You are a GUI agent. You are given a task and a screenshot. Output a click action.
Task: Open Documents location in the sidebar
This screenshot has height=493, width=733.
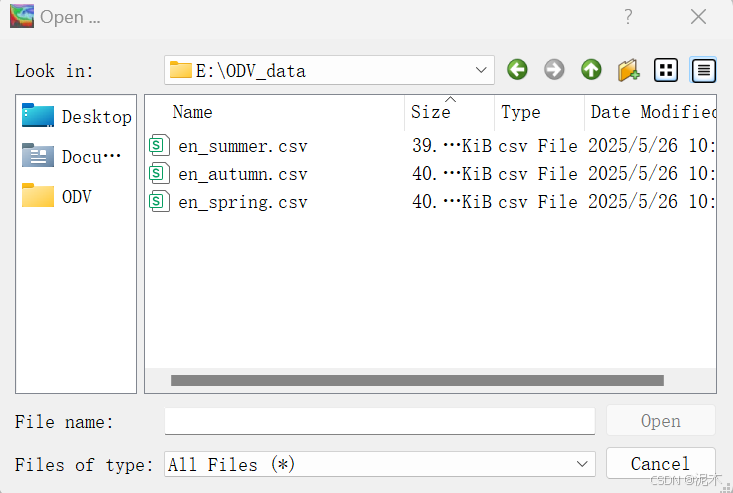[x=71, y=156]
